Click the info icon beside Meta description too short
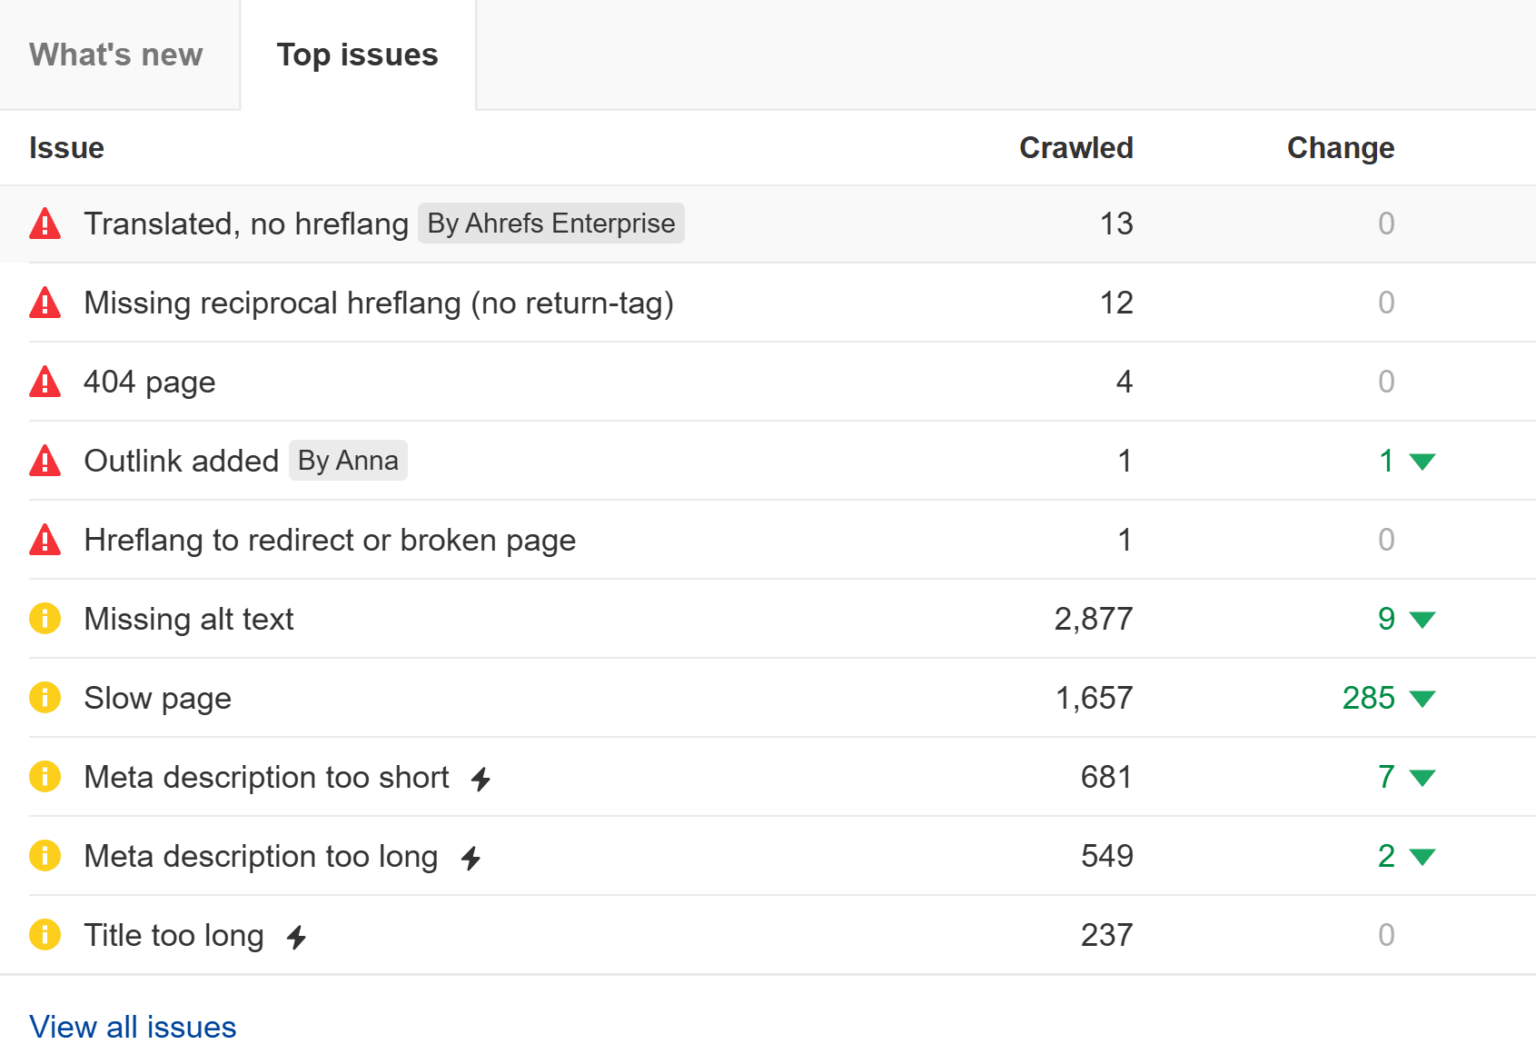1536x1064 pixels. 45,776
